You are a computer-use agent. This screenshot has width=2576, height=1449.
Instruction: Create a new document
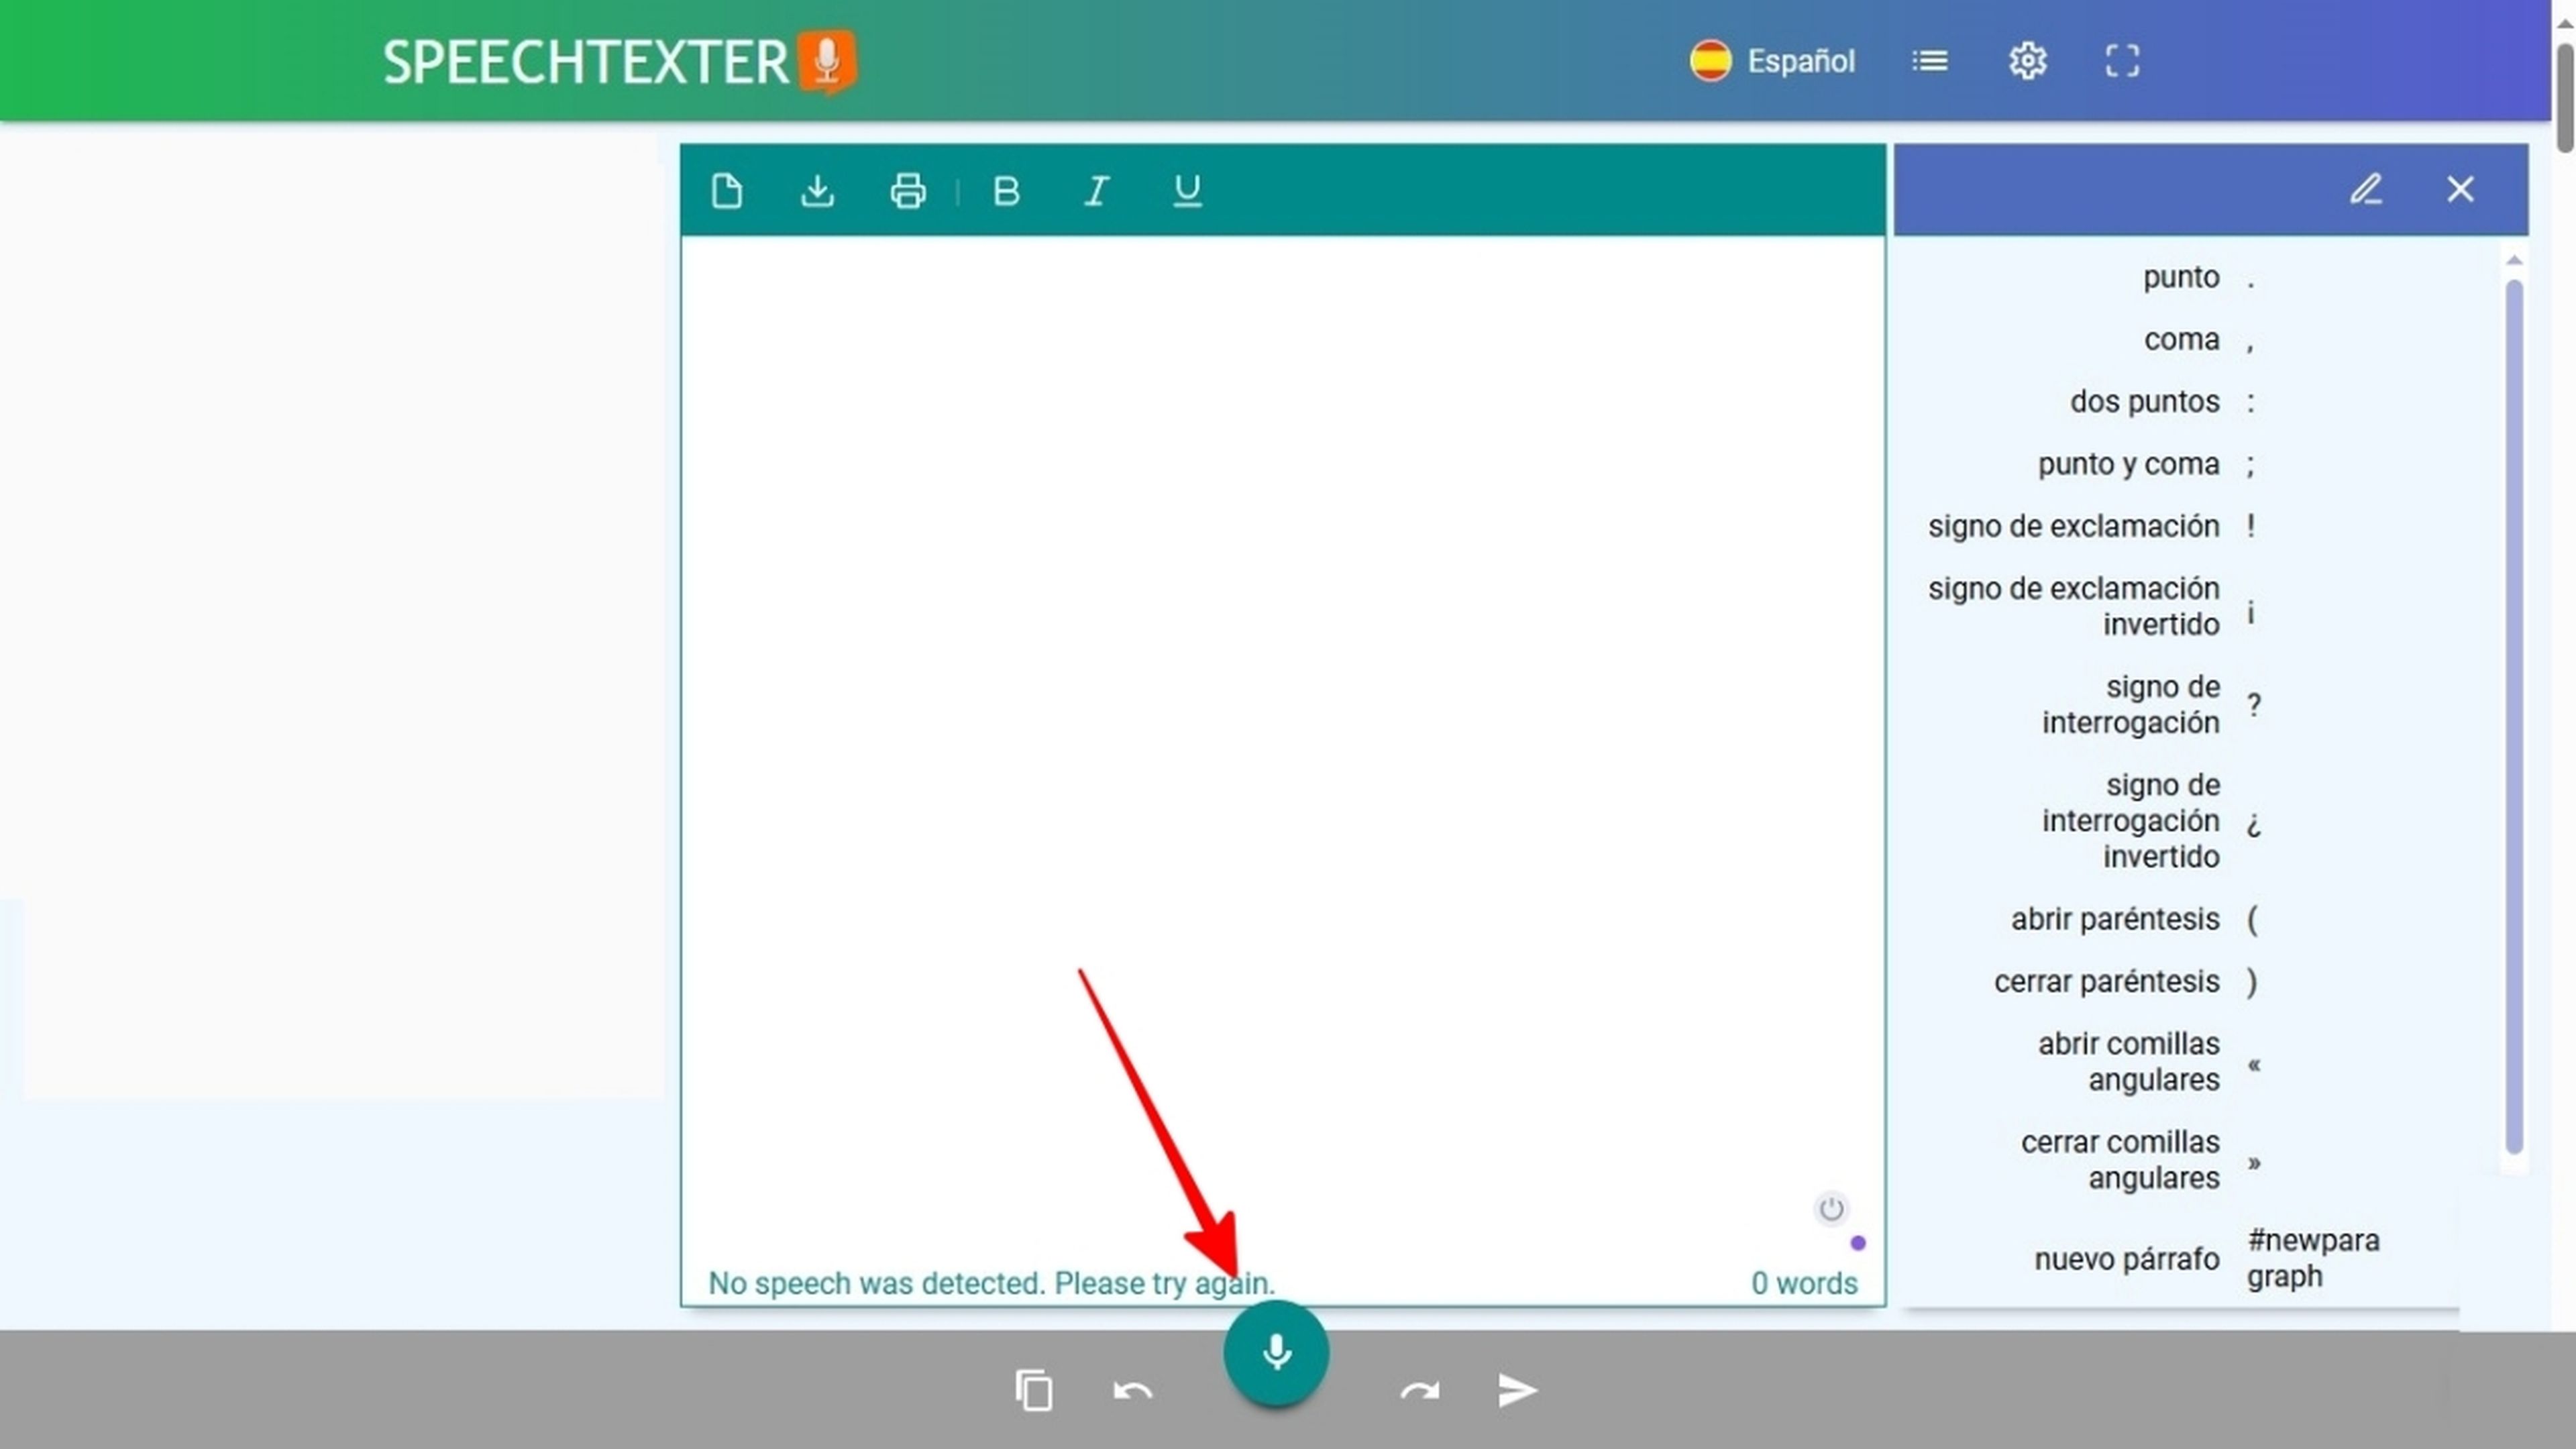[x=727, y=190]
